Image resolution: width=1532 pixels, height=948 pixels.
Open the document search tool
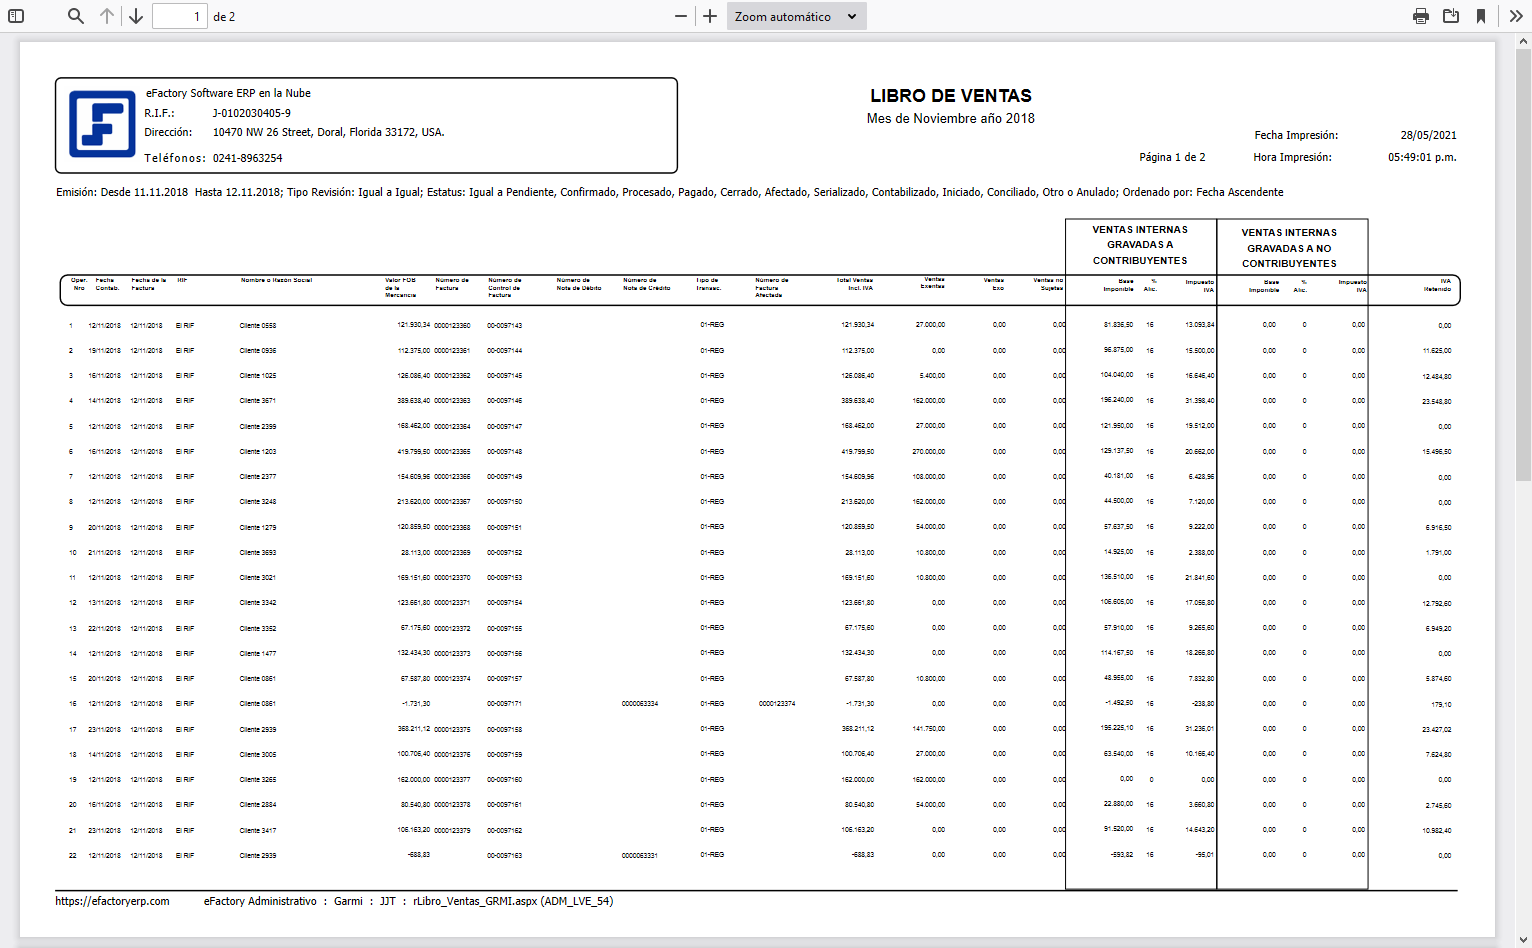75,15
